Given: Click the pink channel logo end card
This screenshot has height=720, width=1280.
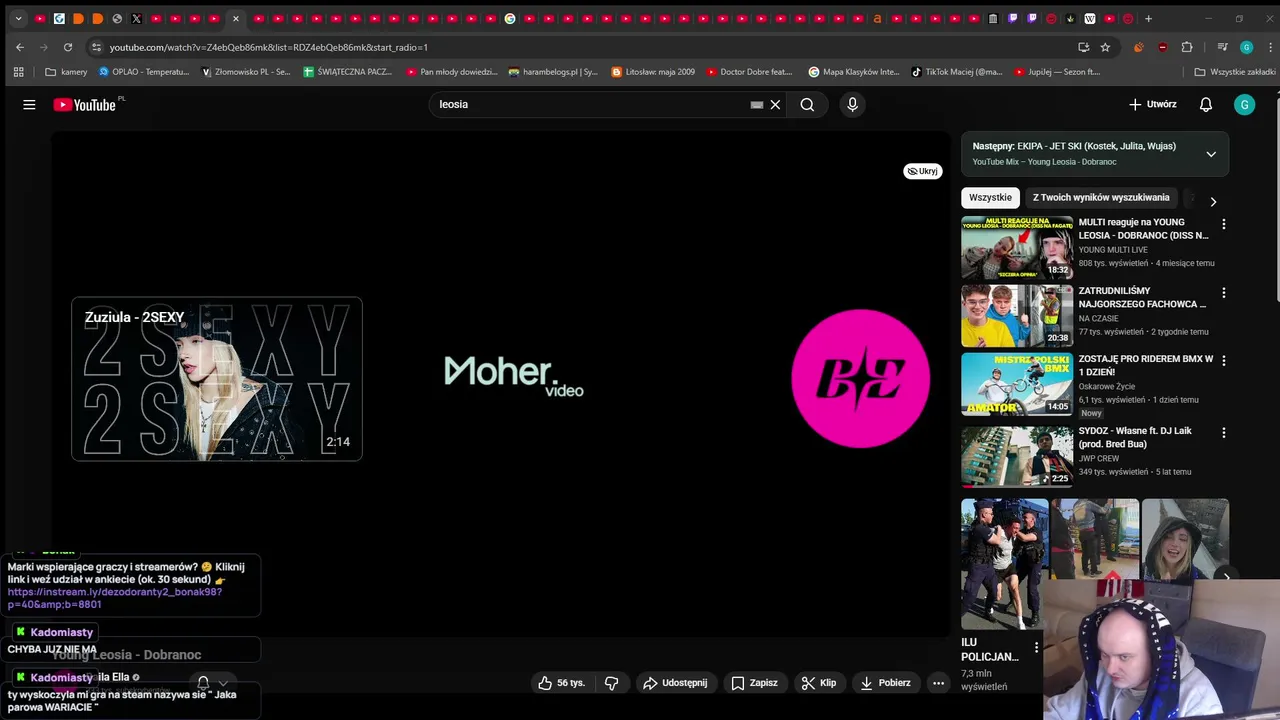Looking at the screenshot, I should point(860,378).
